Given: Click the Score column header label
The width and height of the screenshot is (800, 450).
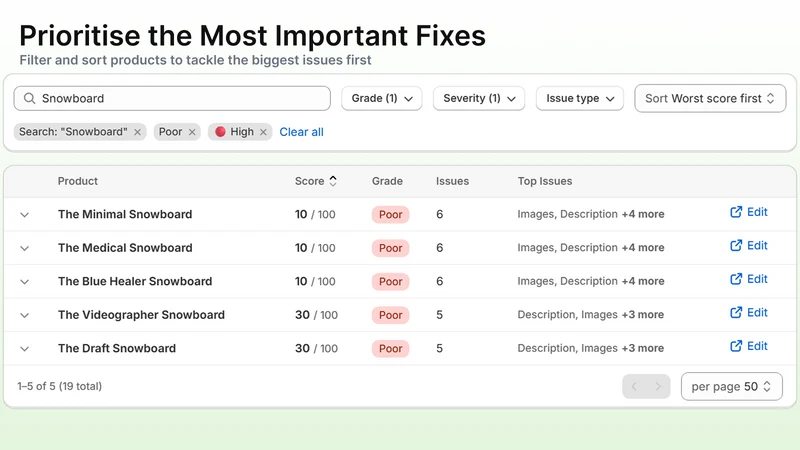Looking at the screenshot, I should (x=309, y=181).
